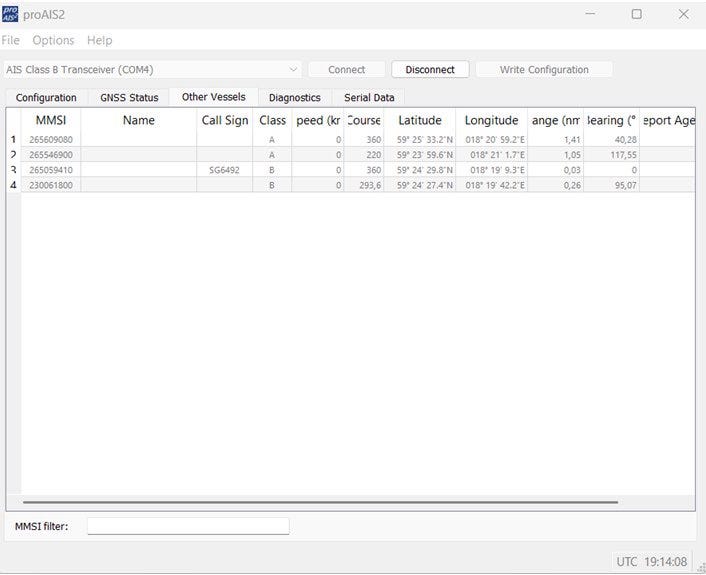Click range value 1,41

point(556,140)
